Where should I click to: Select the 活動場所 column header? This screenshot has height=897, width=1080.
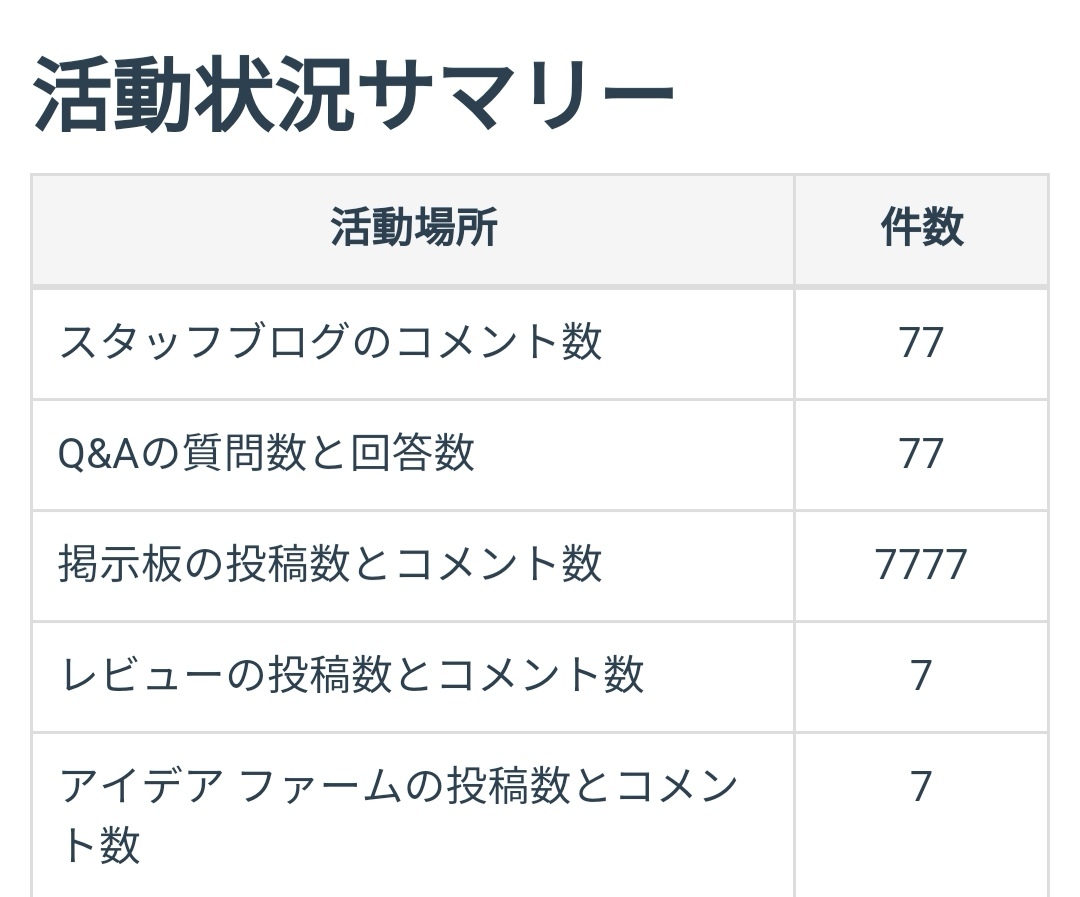pos(413,229)
